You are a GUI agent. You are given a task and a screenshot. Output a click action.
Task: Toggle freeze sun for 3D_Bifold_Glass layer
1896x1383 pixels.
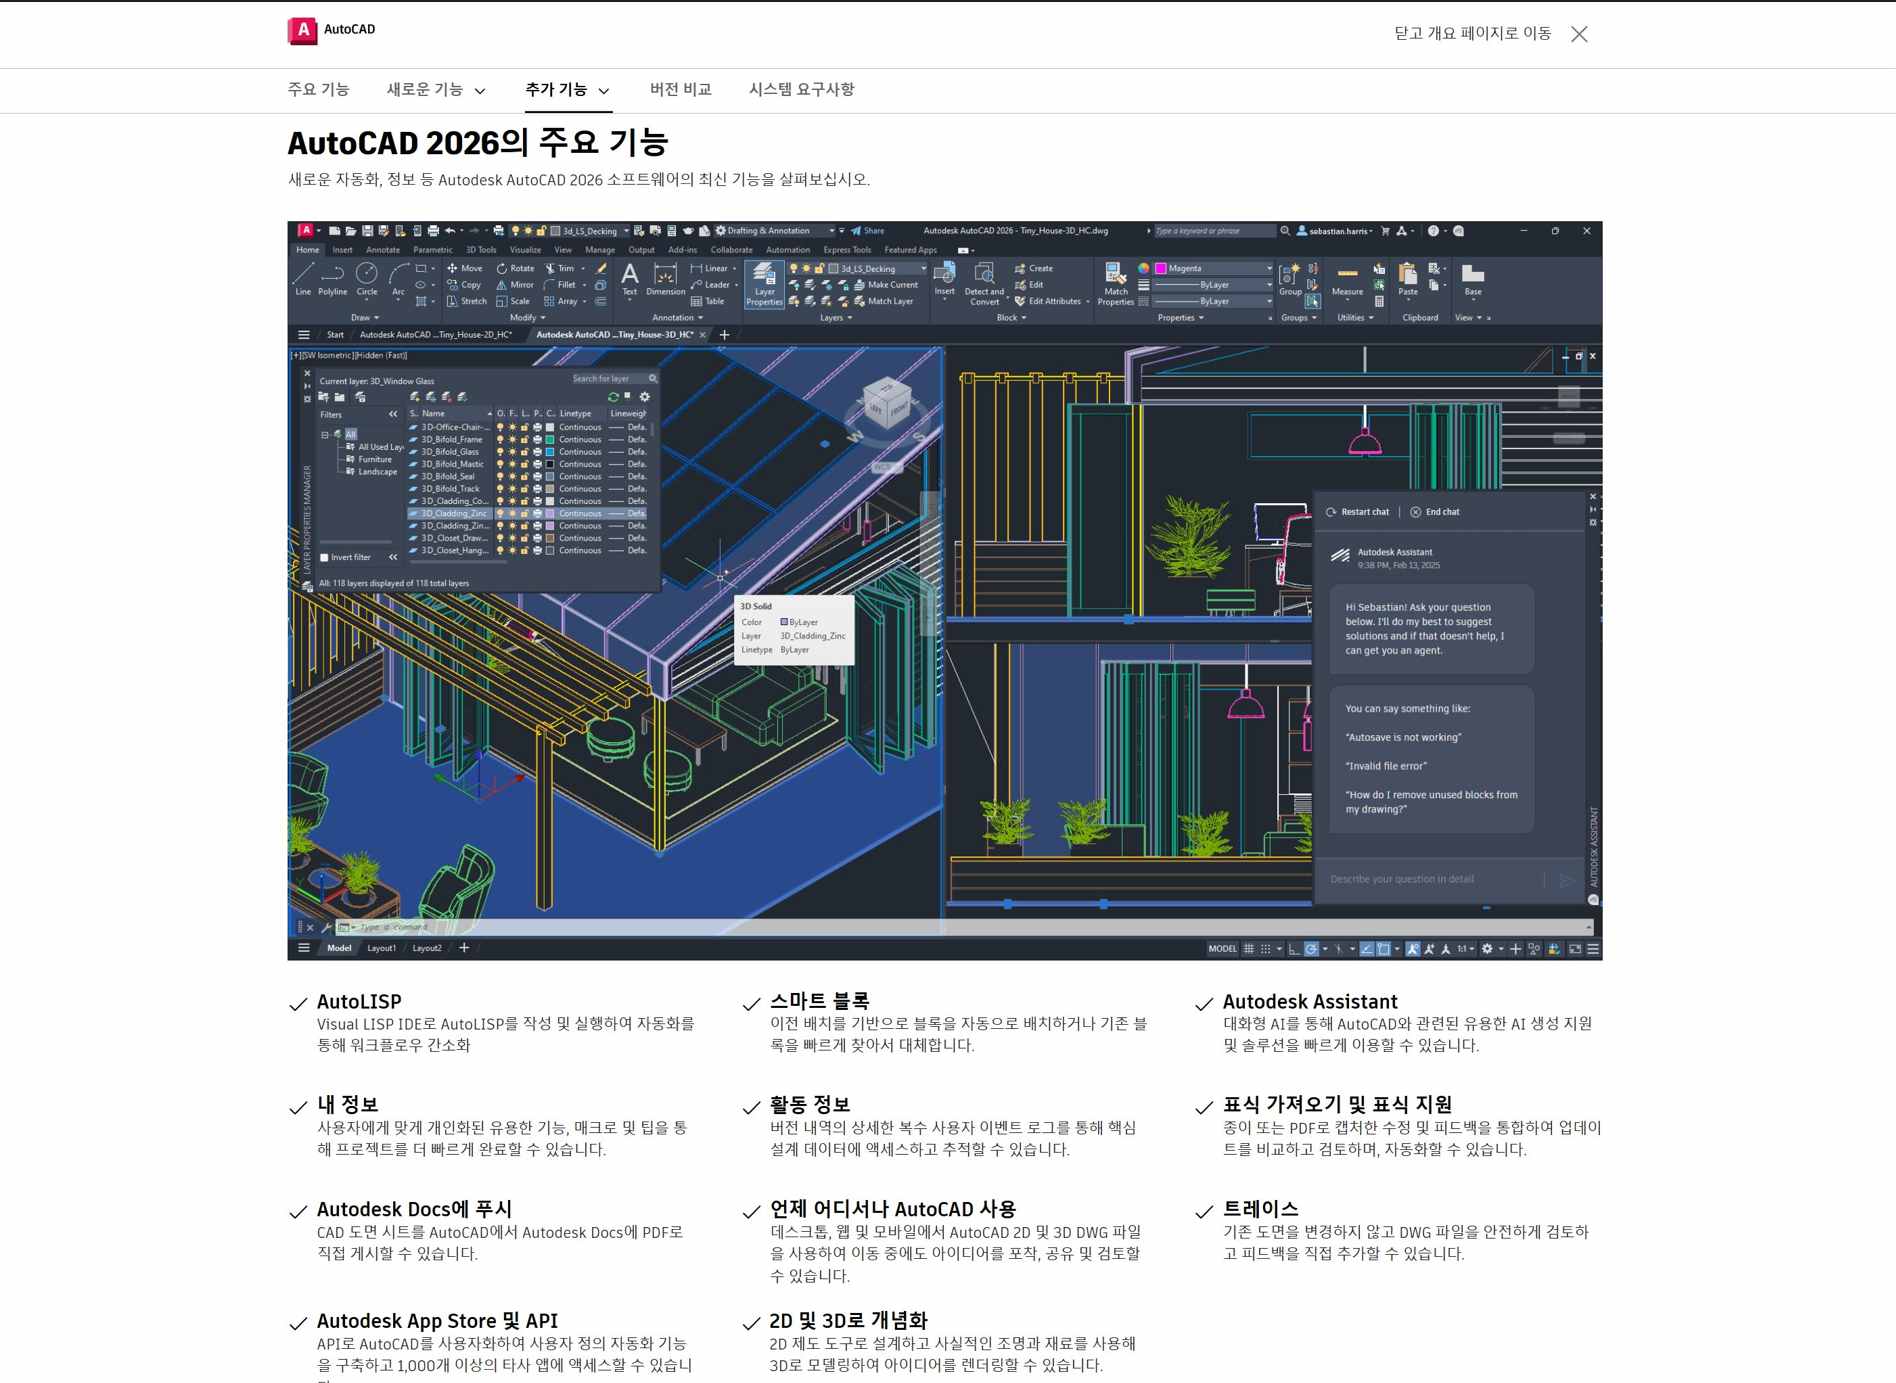pyautogui.click(x=512, y=452)
